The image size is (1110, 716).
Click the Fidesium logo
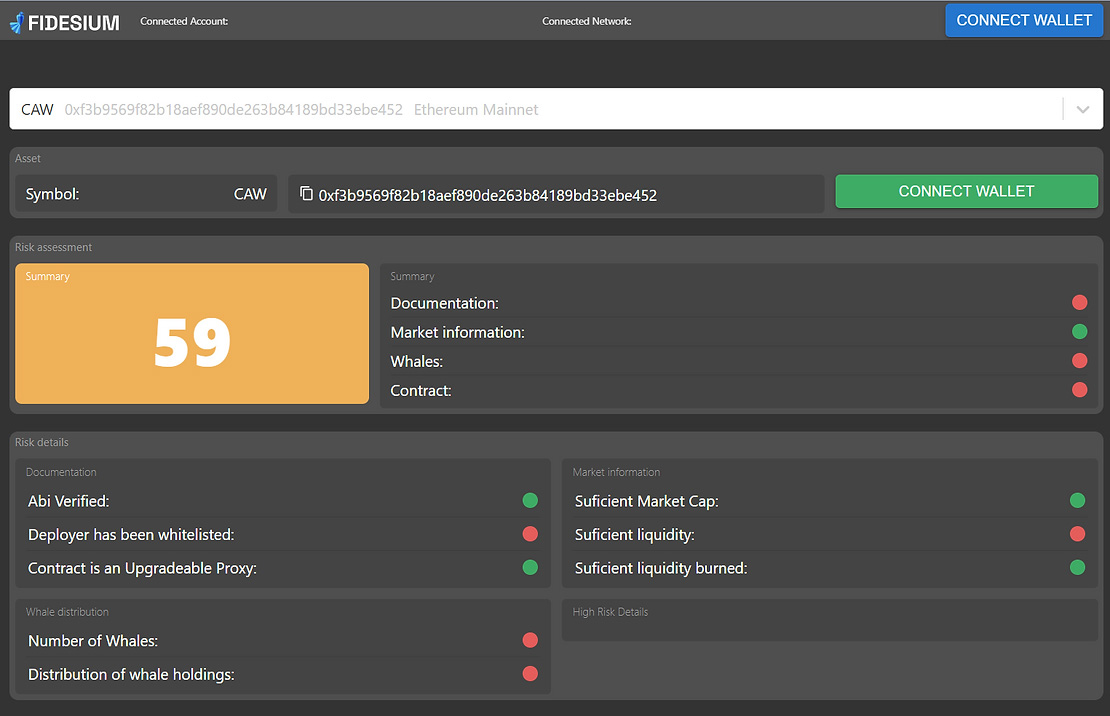(x=64, y=23)
